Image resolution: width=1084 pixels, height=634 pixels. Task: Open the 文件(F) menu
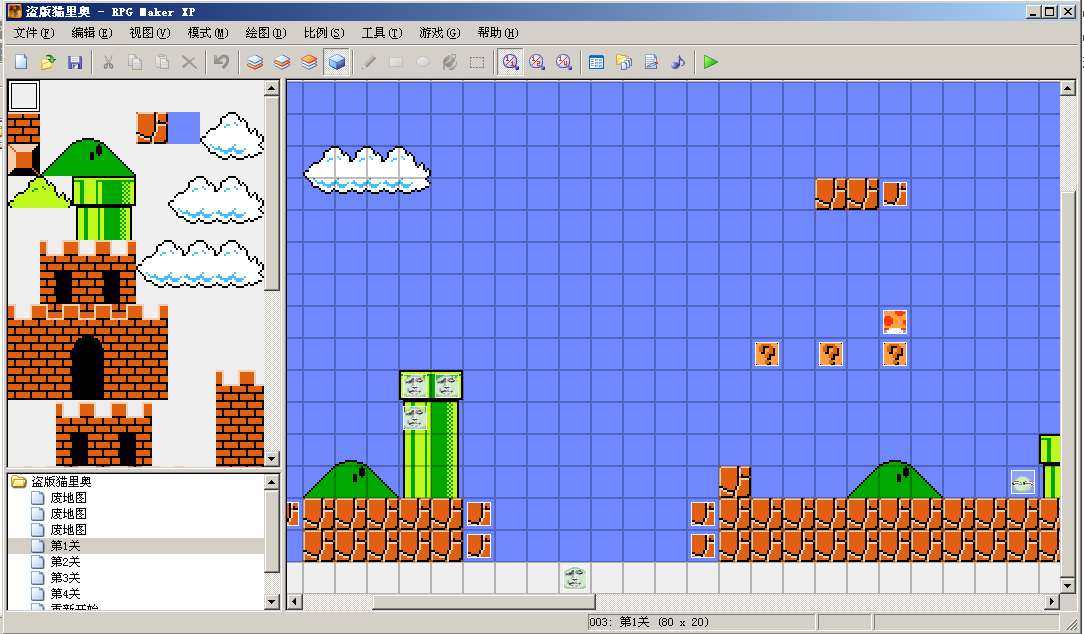click(34, 32)
